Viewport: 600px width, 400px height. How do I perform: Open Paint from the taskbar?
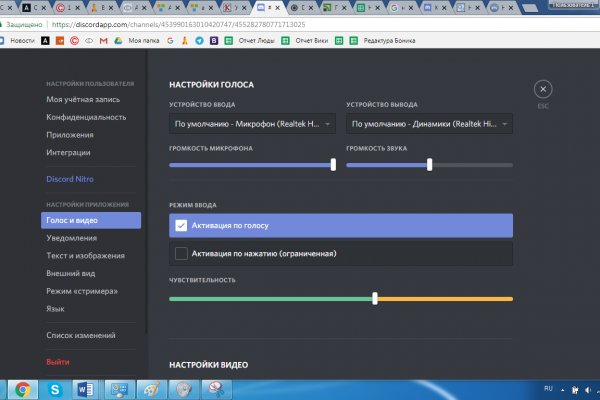pos(151,389)
